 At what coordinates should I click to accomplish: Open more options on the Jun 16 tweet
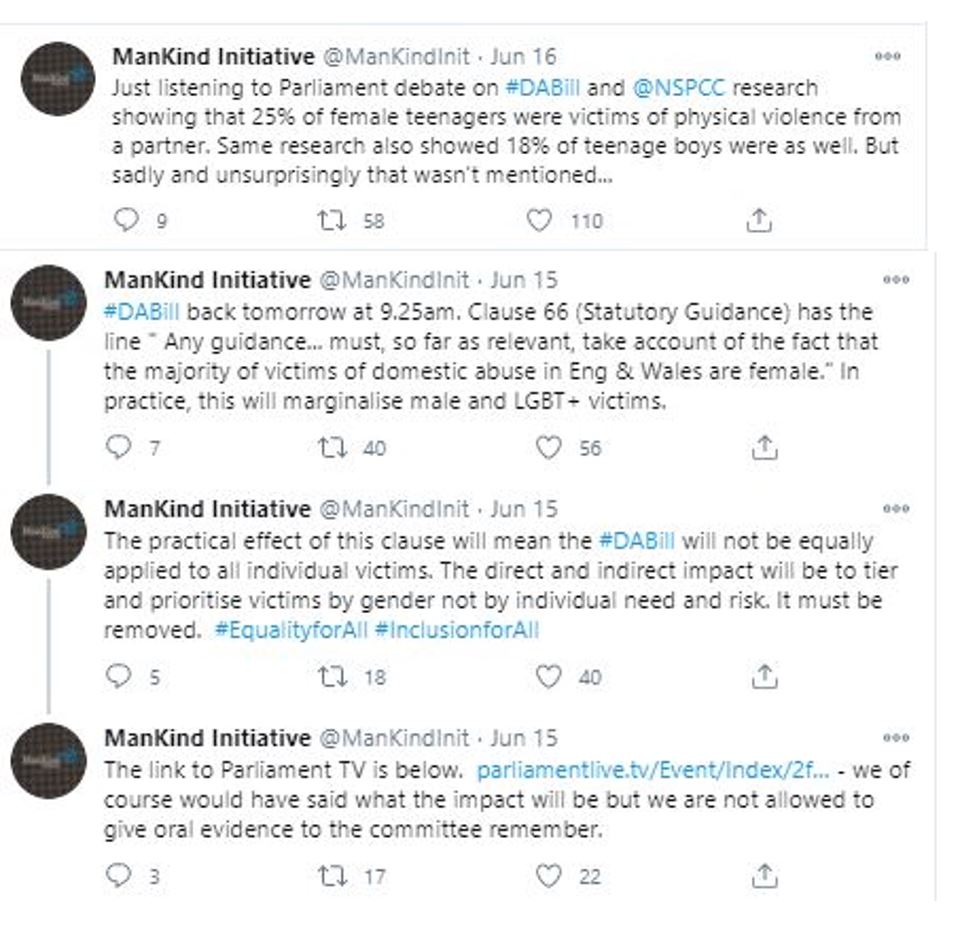(888, 56)
